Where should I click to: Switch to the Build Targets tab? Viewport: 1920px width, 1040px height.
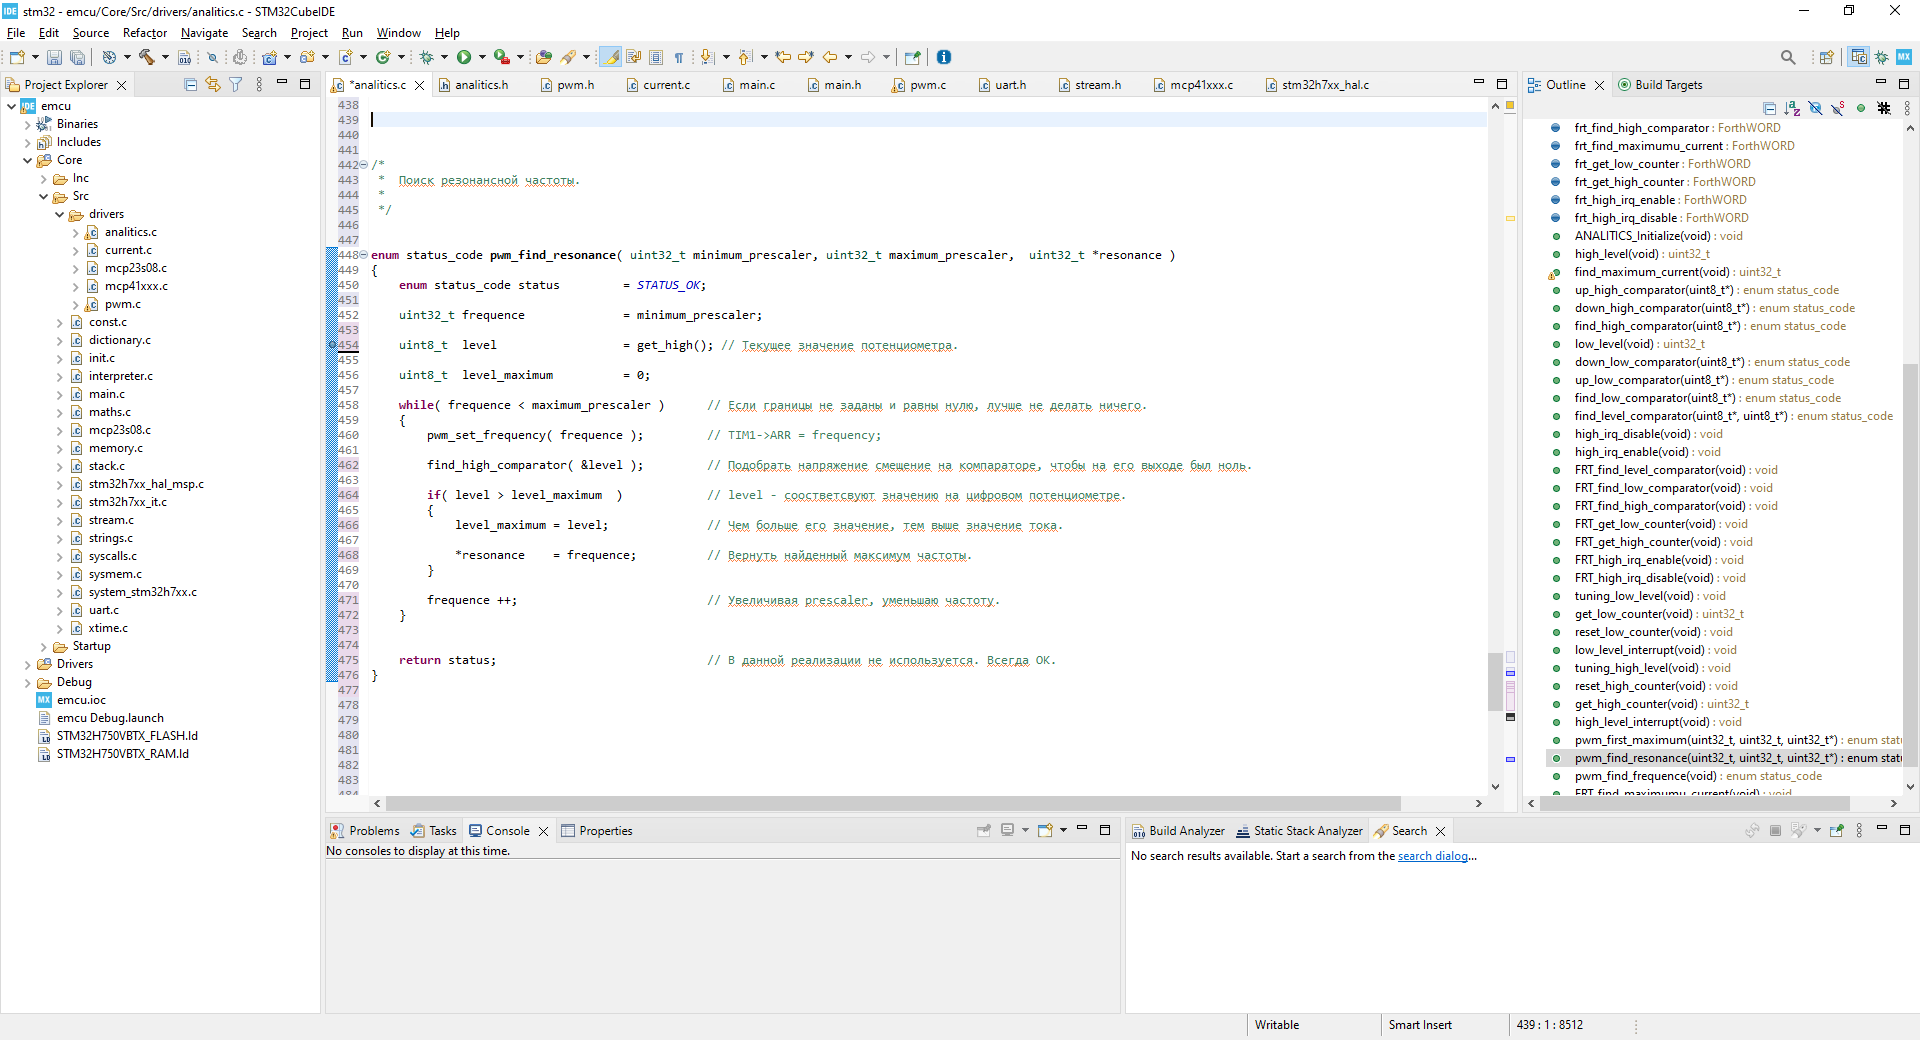(1660, 85)
